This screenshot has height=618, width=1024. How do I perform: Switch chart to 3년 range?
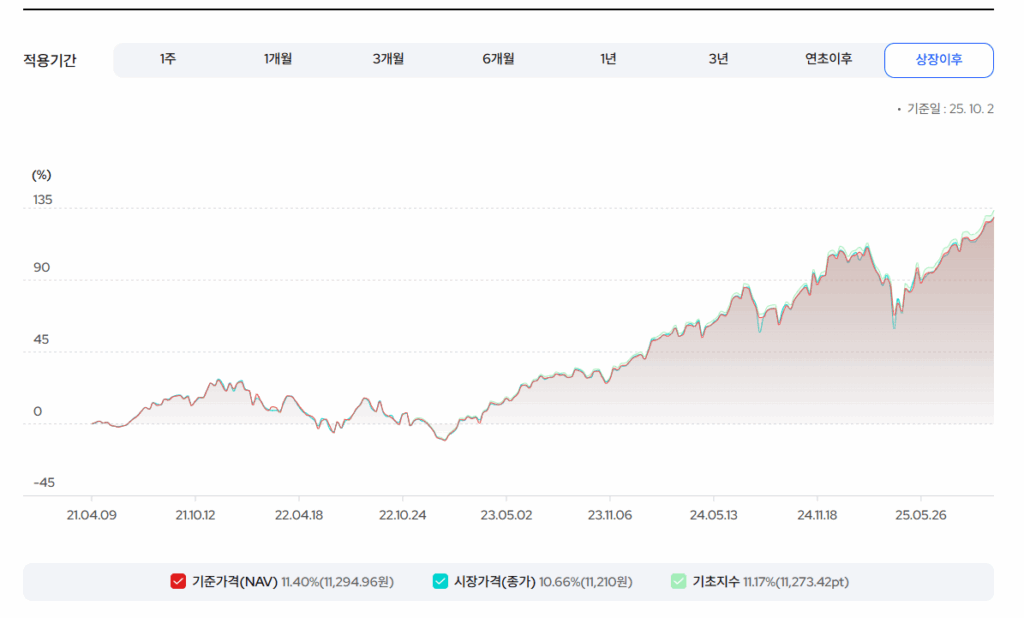718,60
